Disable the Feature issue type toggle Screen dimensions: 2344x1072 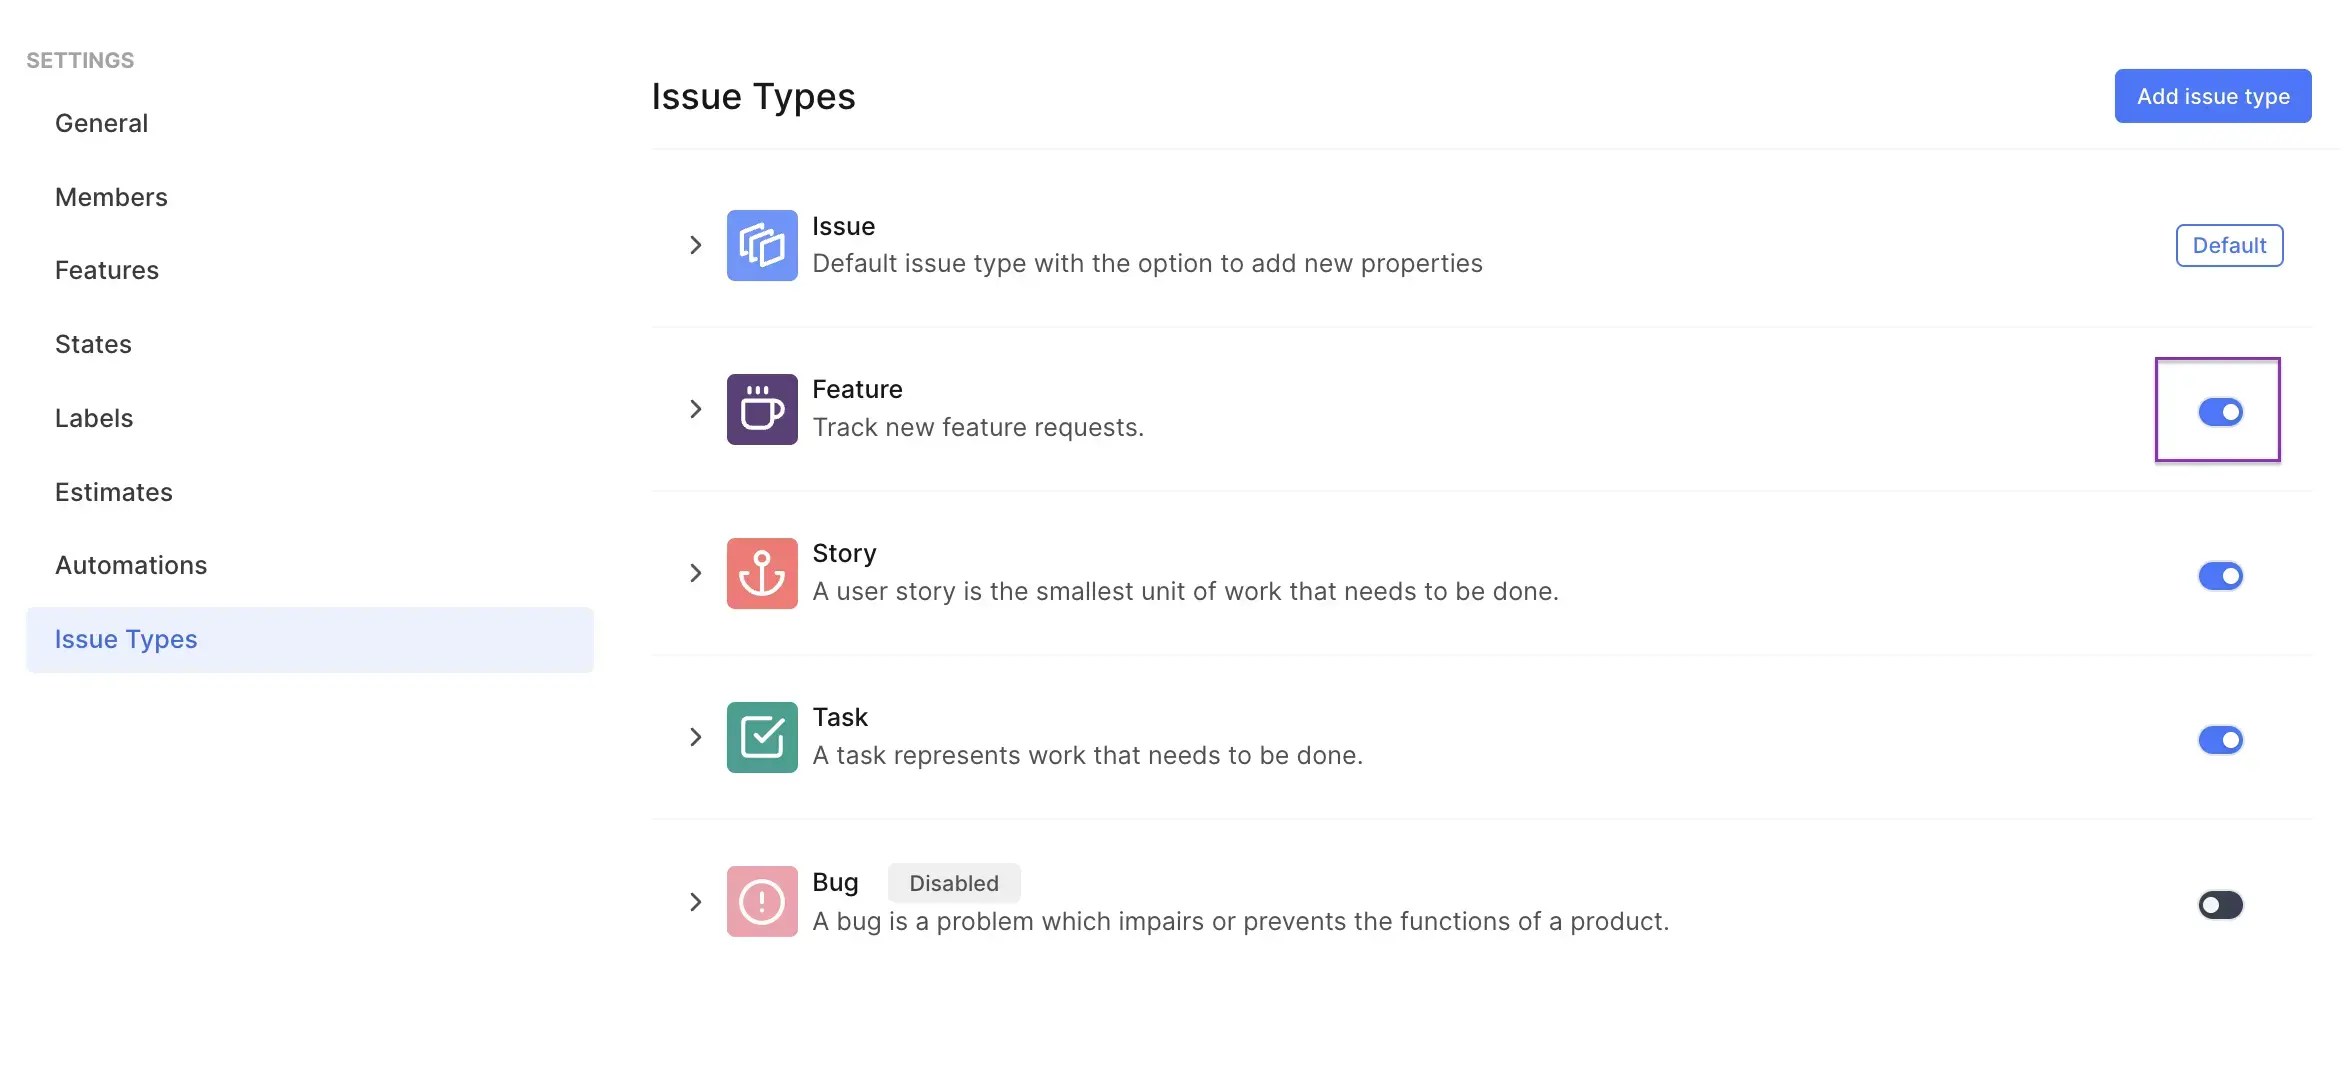[2220, 411]
